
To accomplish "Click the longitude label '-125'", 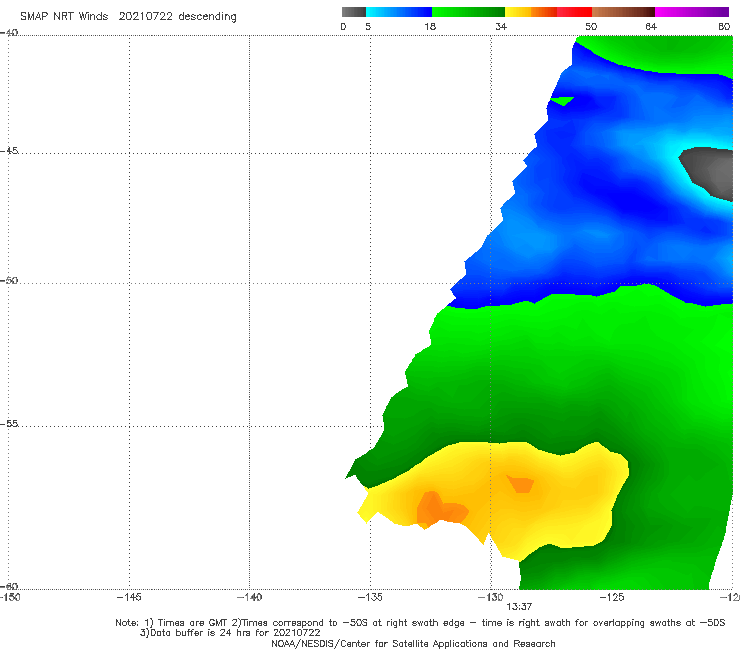I will click(612, 597).
